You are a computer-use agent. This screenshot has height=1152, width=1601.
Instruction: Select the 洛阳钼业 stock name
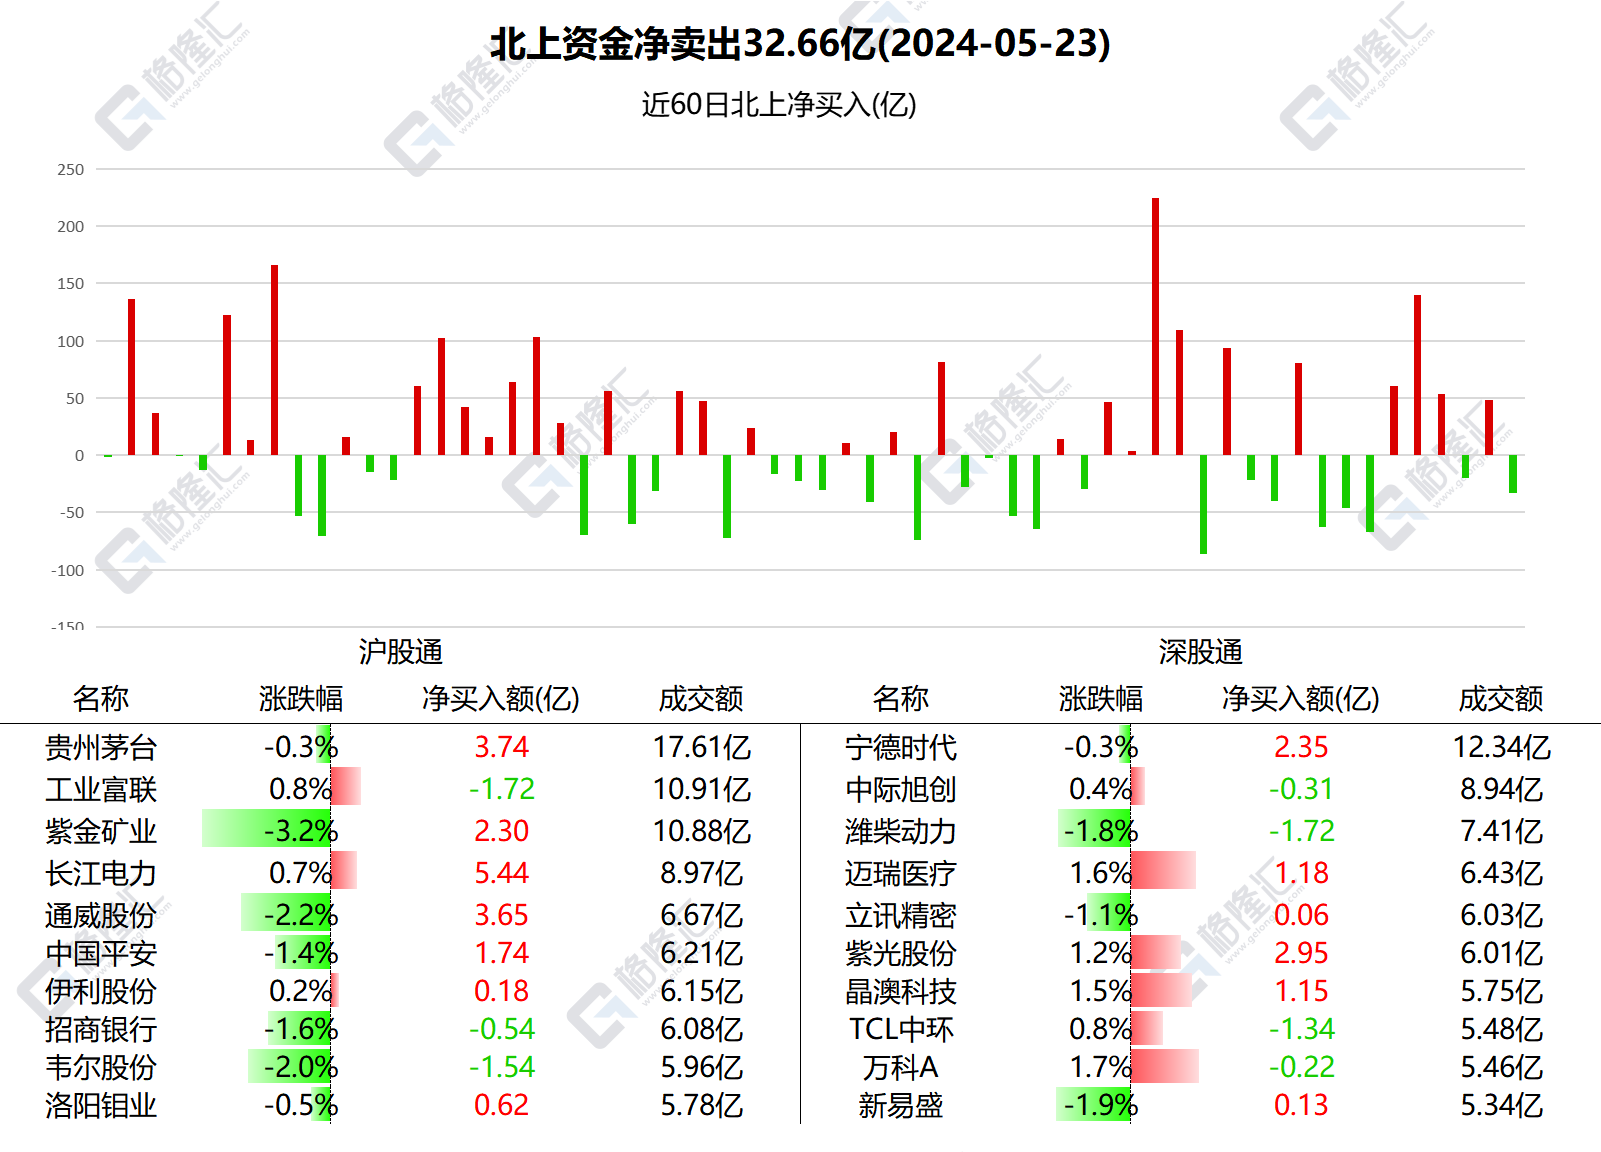(101, 1105)
